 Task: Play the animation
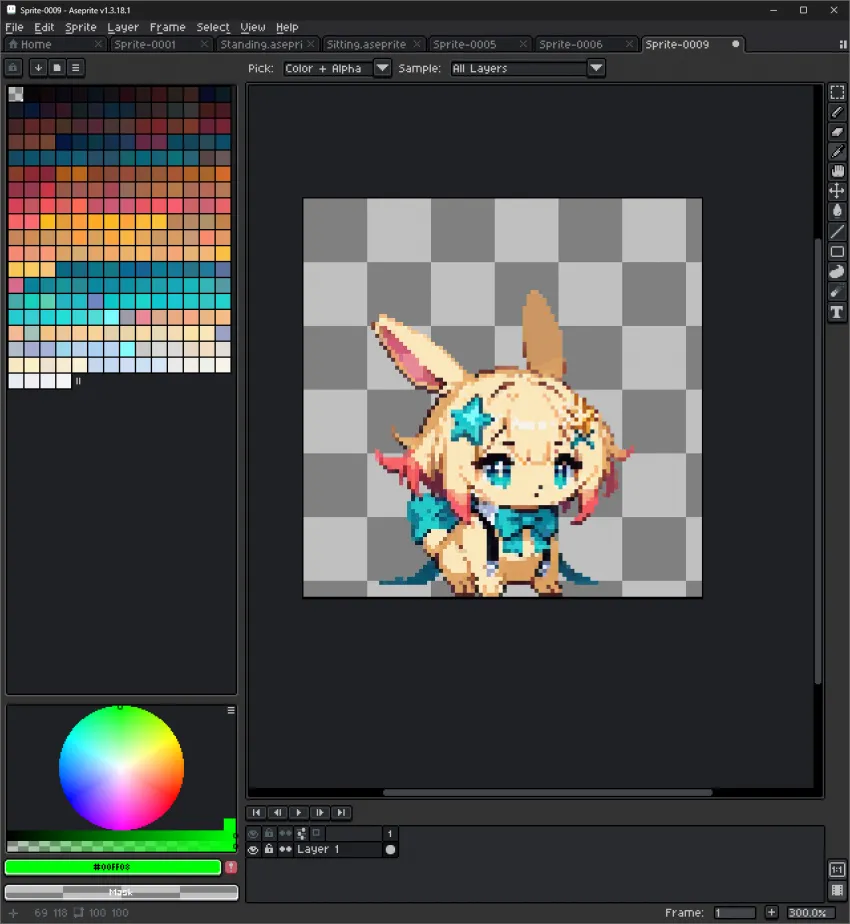(299, 813)
